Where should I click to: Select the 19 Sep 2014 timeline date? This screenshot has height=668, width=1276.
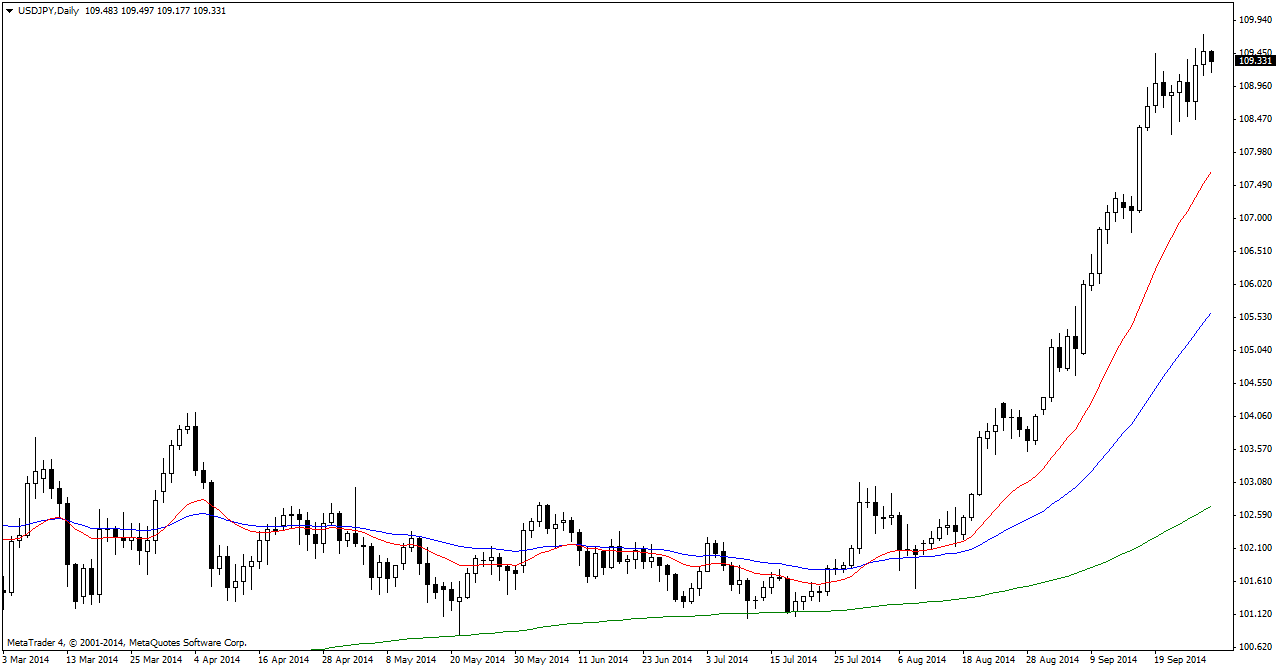coord(1177,660)
